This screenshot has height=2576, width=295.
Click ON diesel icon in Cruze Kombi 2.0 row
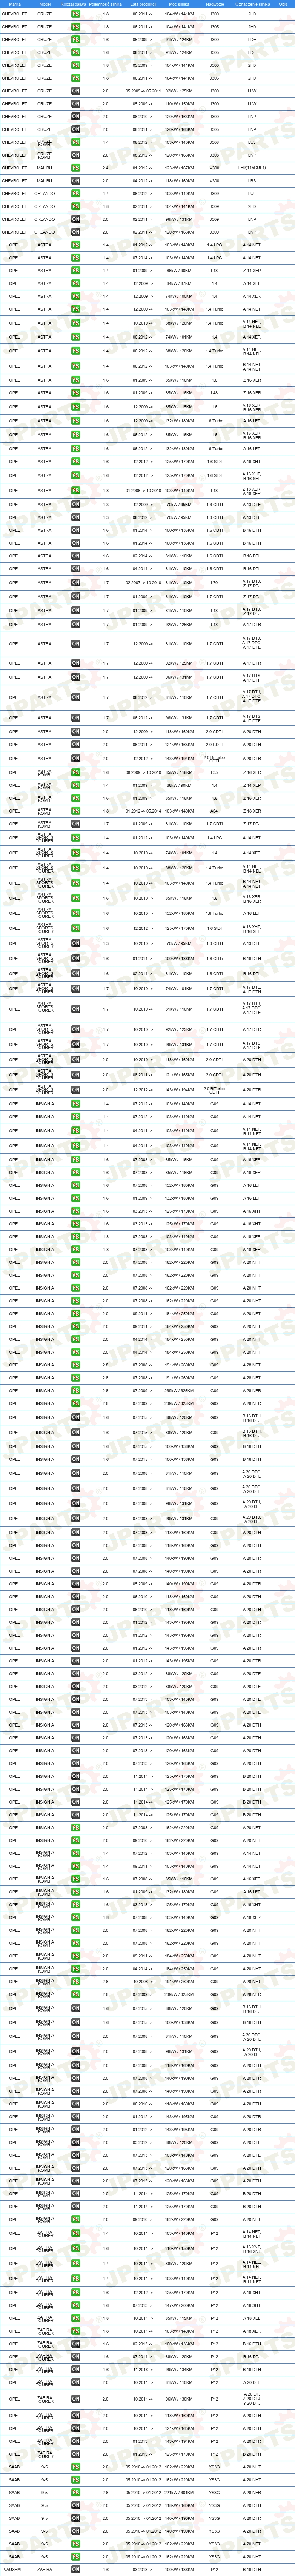click(x=76, y=155)
